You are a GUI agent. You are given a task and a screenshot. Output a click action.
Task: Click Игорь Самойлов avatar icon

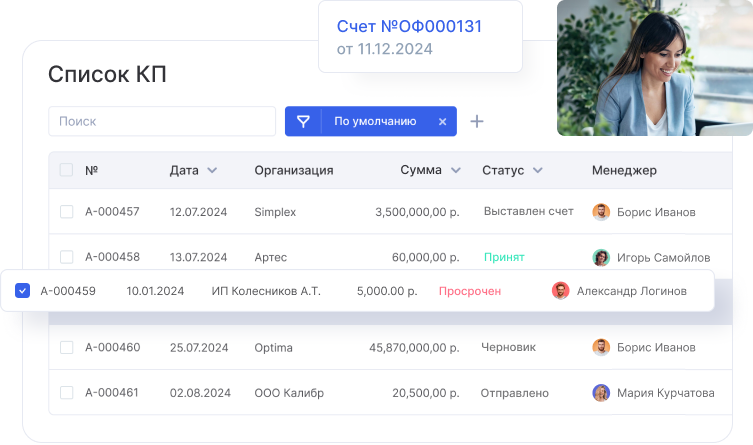coord(601,257)
